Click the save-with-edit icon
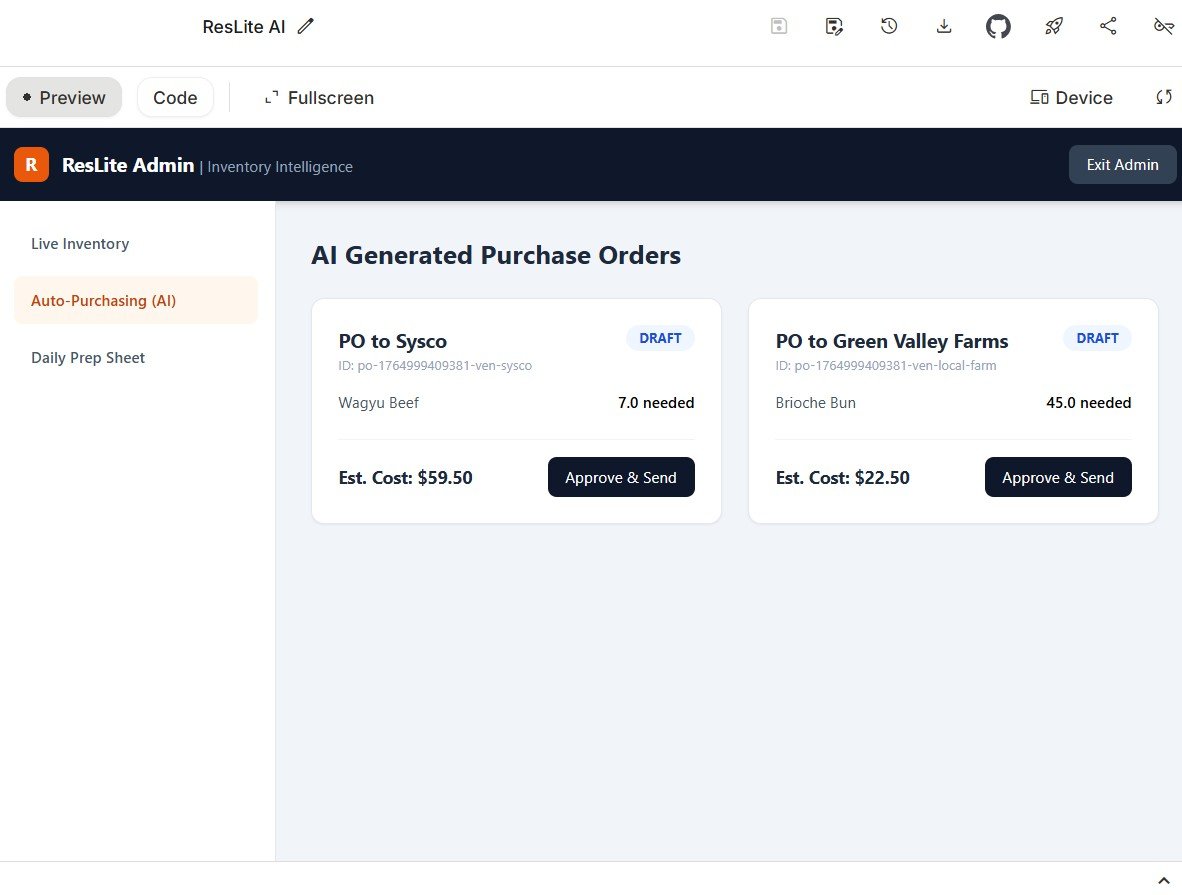 [834, 26]
